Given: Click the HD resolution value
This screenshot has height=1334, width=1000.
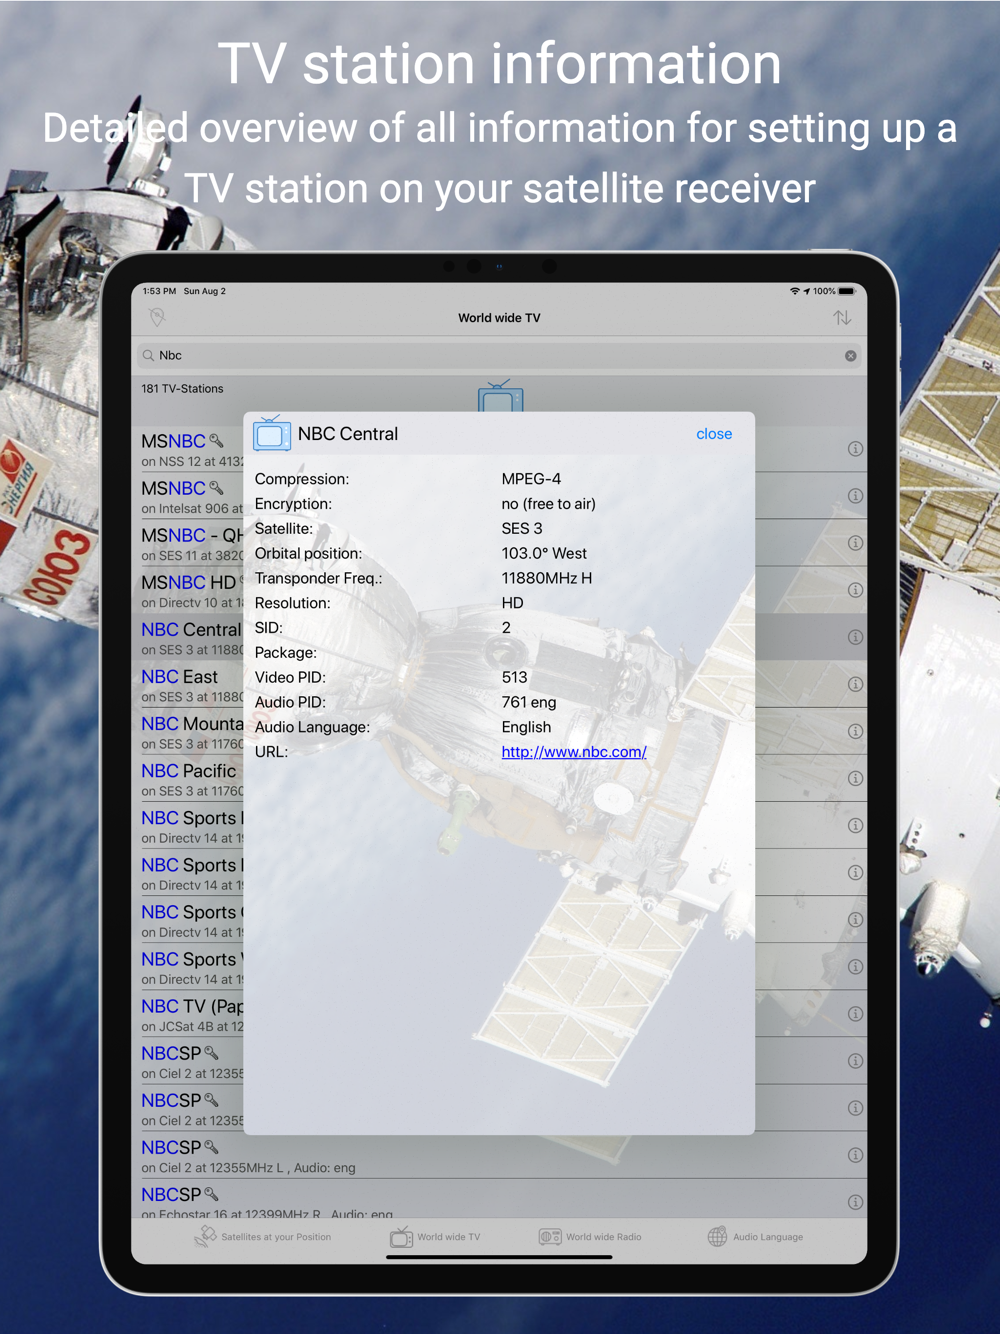Looking at the screenshot, I should (x=512, y=603).
